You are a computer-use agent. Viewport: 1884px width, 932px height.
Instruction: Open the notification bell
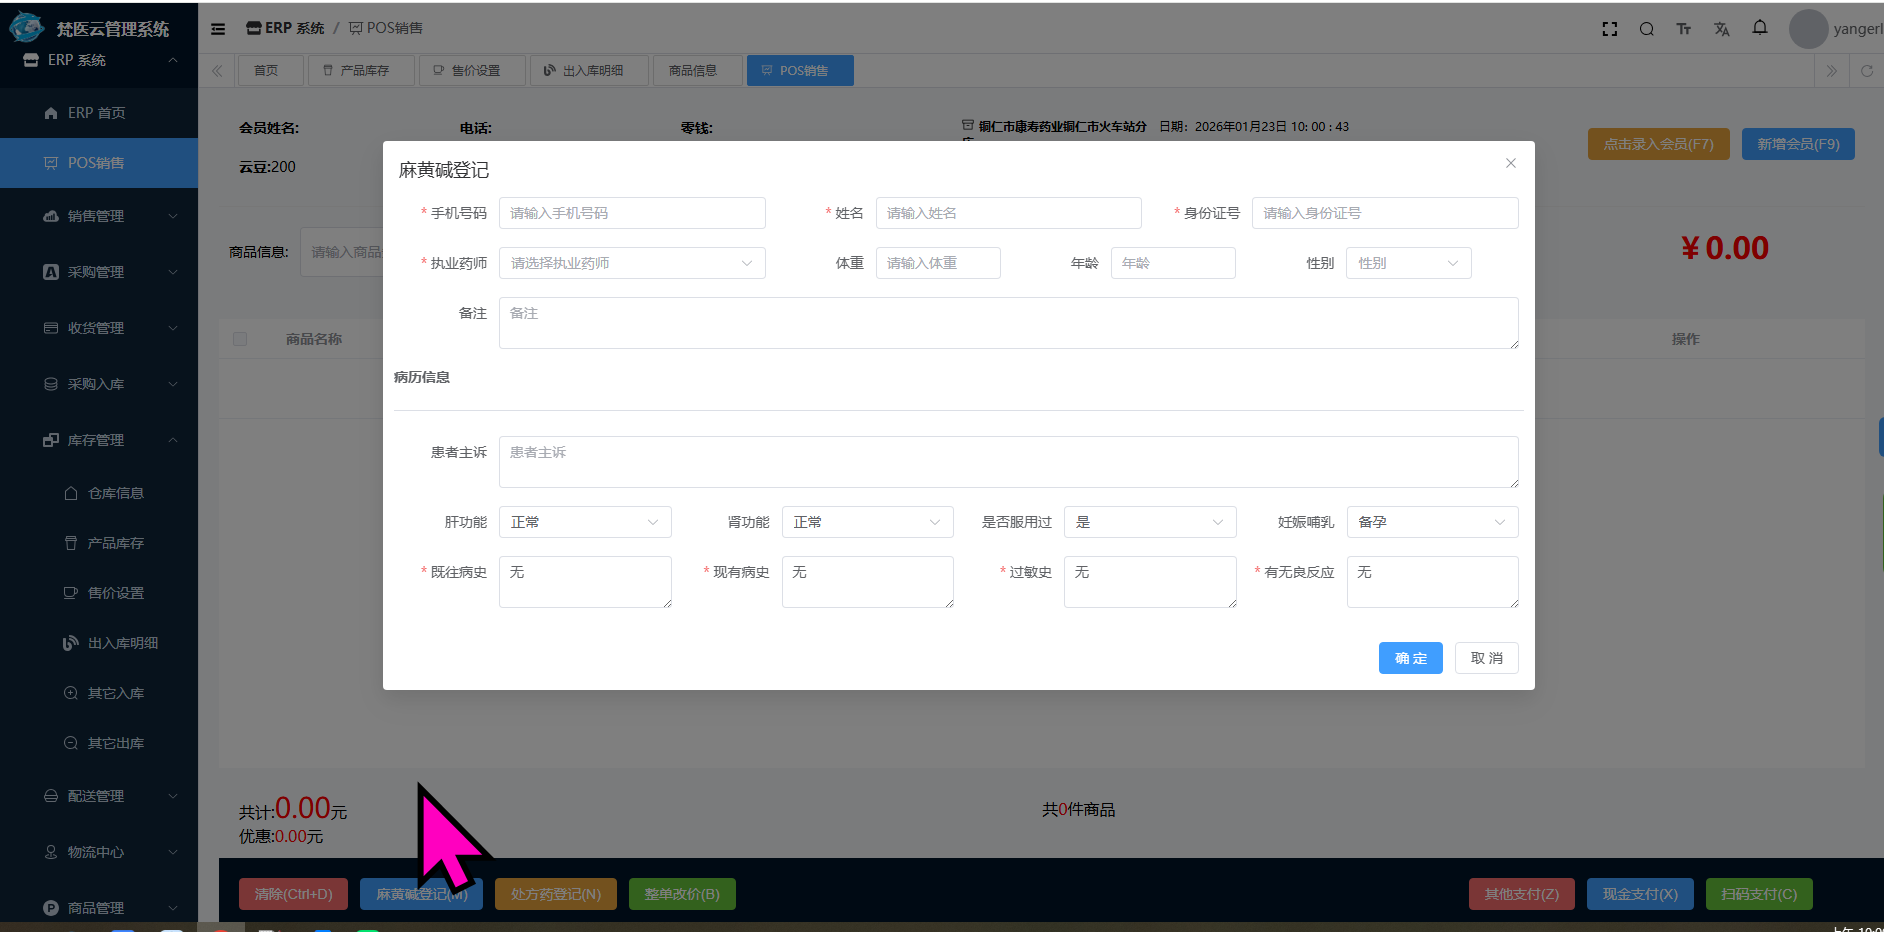pos(1760,28)
